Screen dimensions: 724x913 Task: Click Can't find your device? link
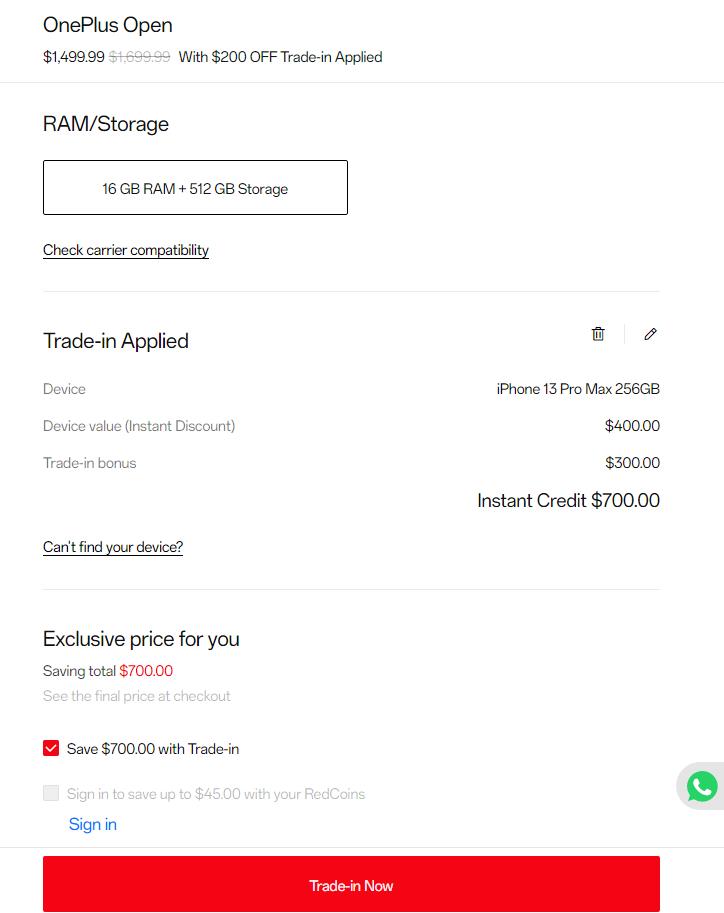[x=113, y=547]
